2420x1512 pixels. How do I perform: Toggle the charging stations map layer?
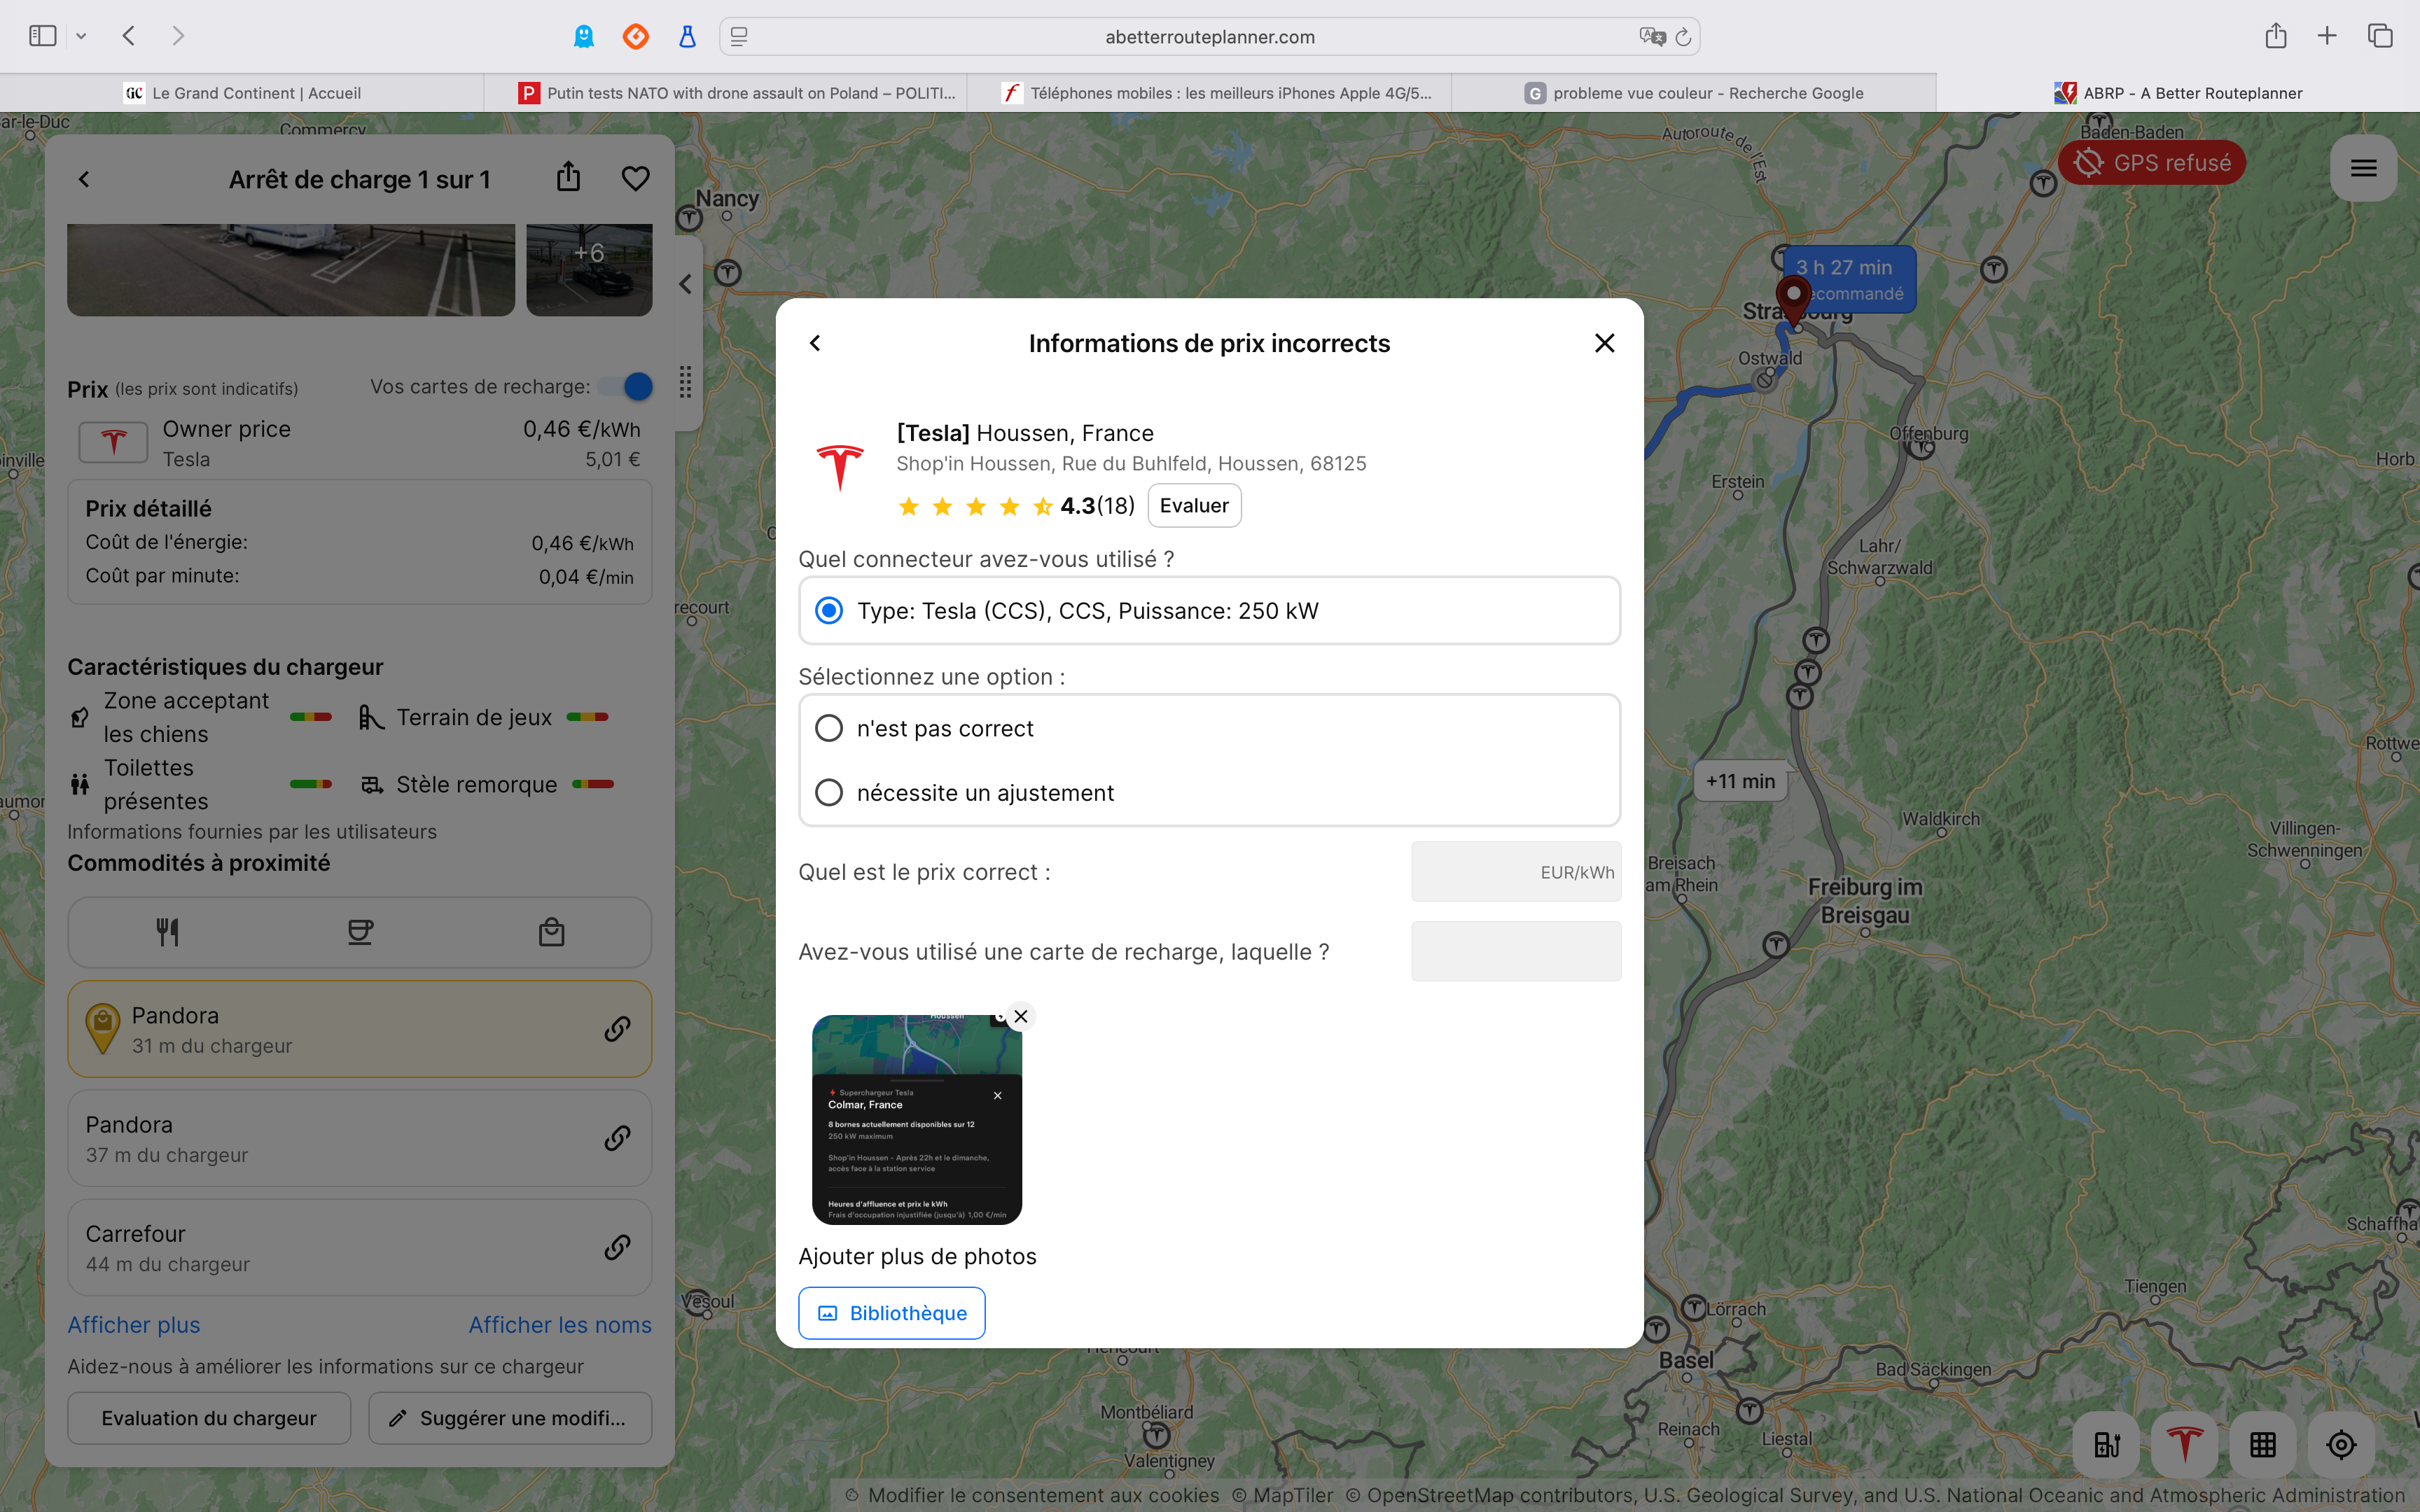pyautogui.click(x=2107, y=1444)
